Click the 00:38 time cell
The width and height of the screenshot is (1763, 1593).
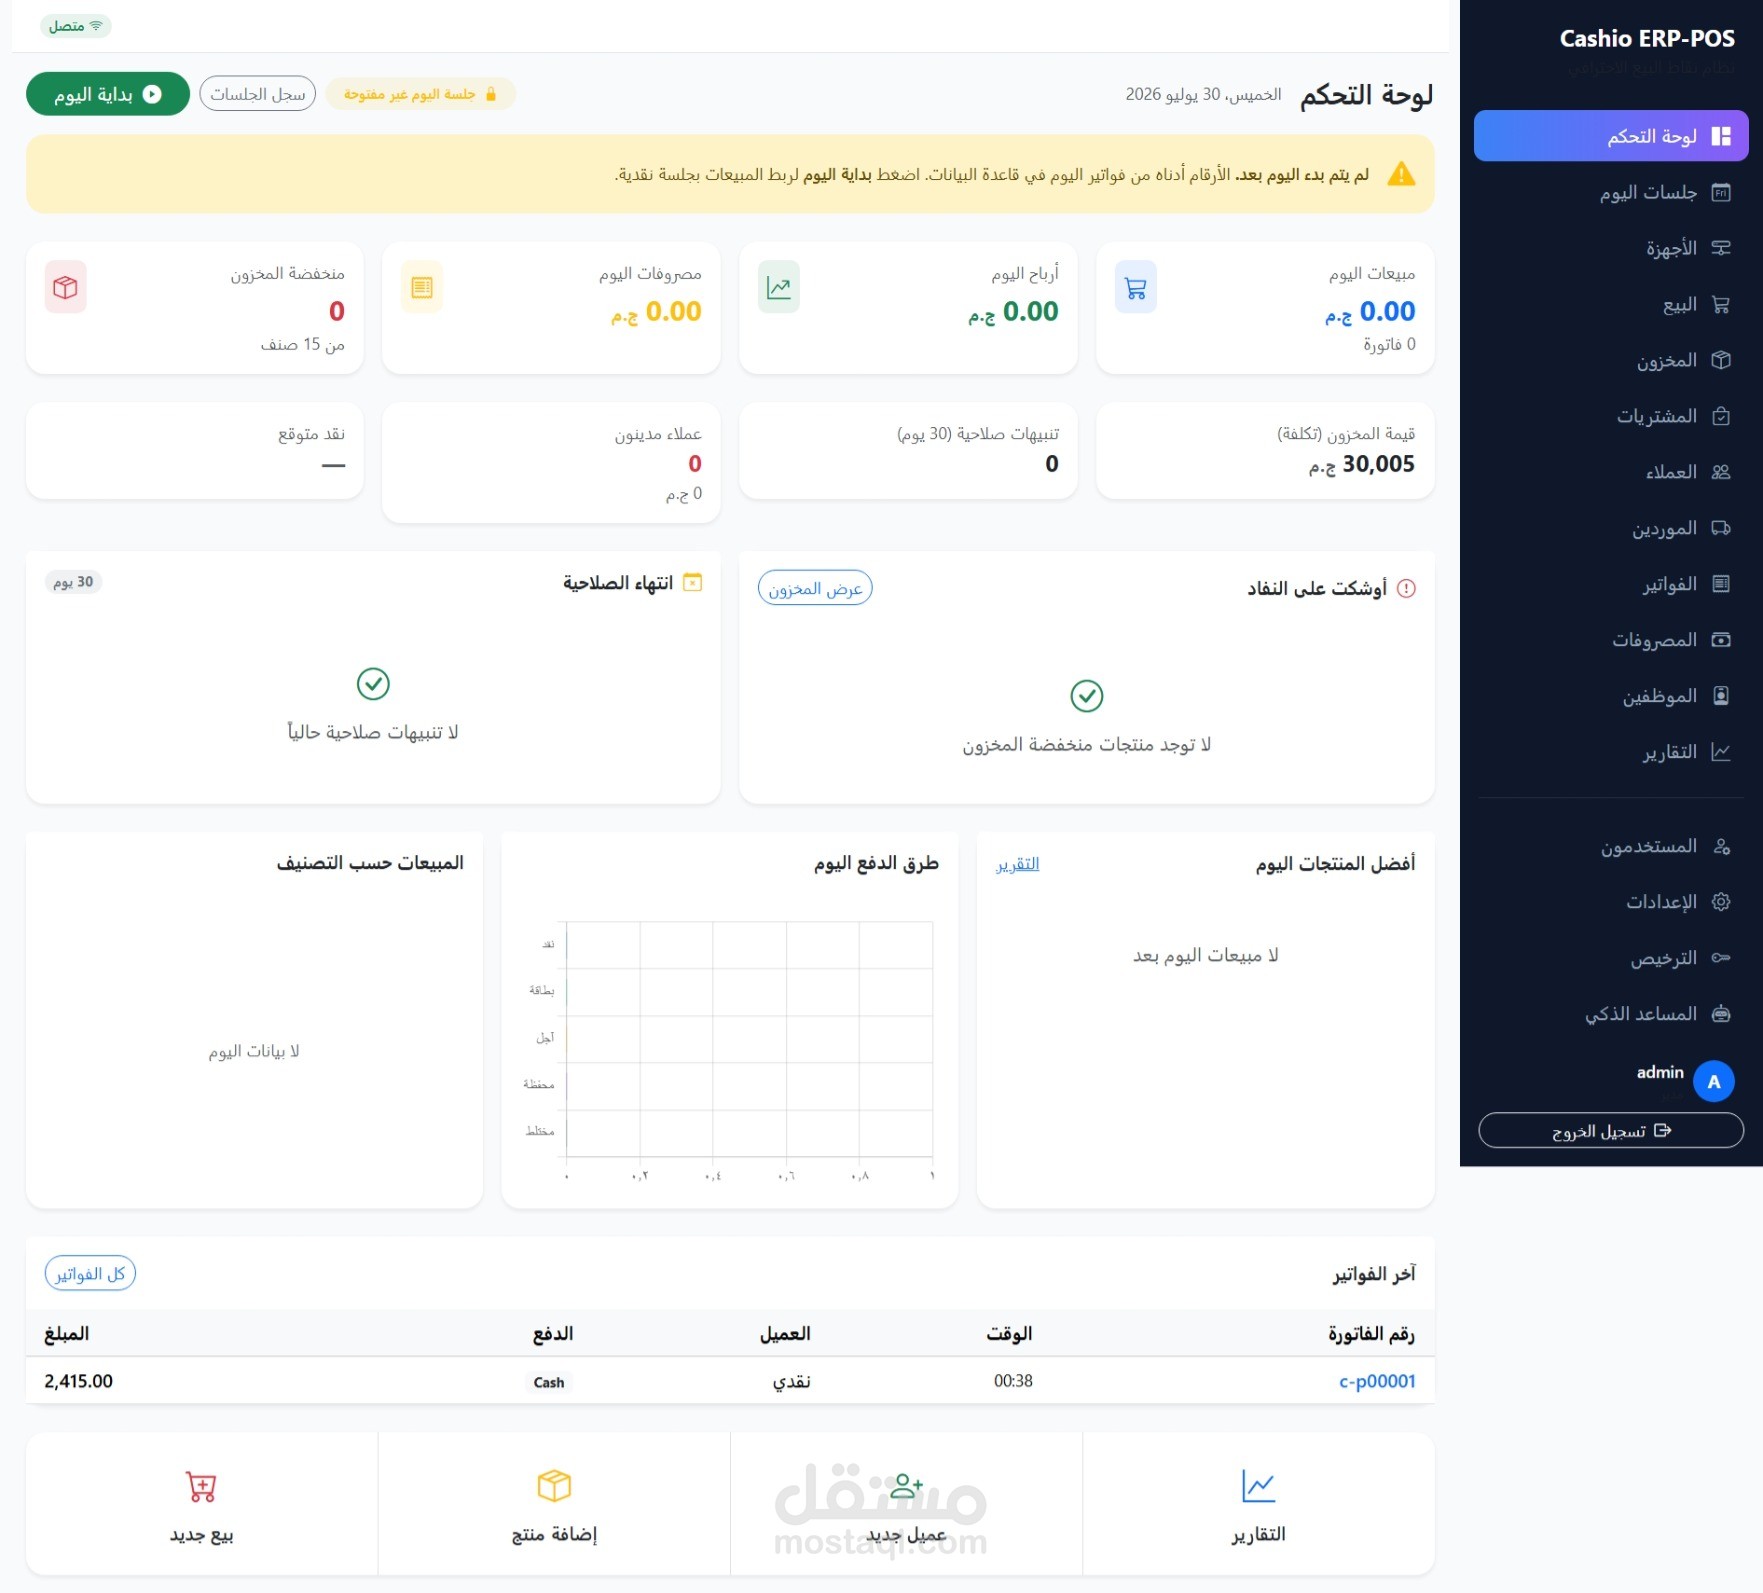pyautogui.click(x=1013, y=1381)
